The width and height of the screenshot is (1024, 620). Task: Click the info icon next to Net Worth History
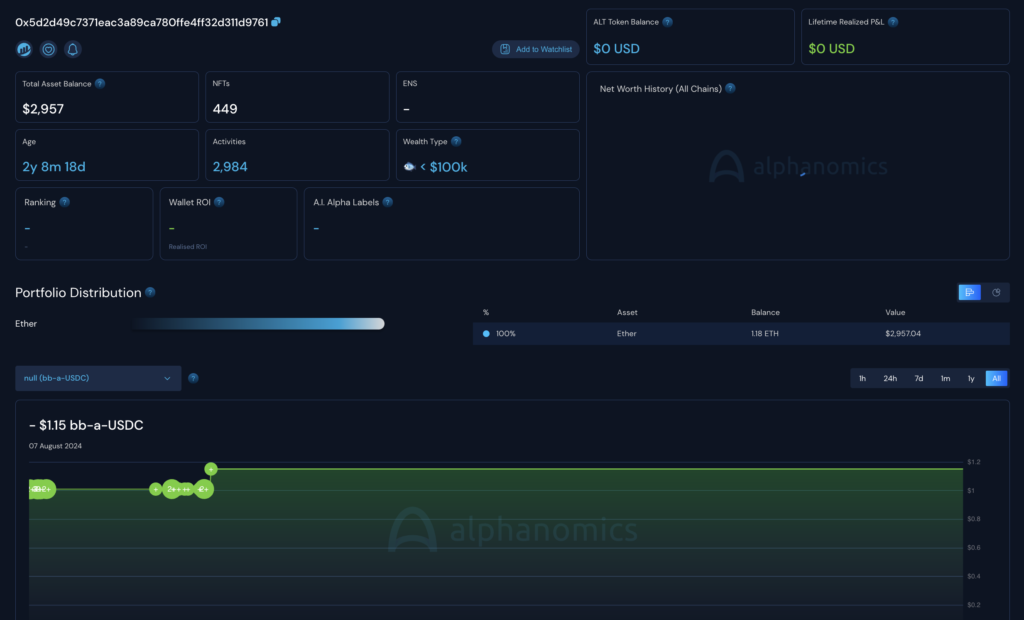pyautogui.click(x=730, y=89)
